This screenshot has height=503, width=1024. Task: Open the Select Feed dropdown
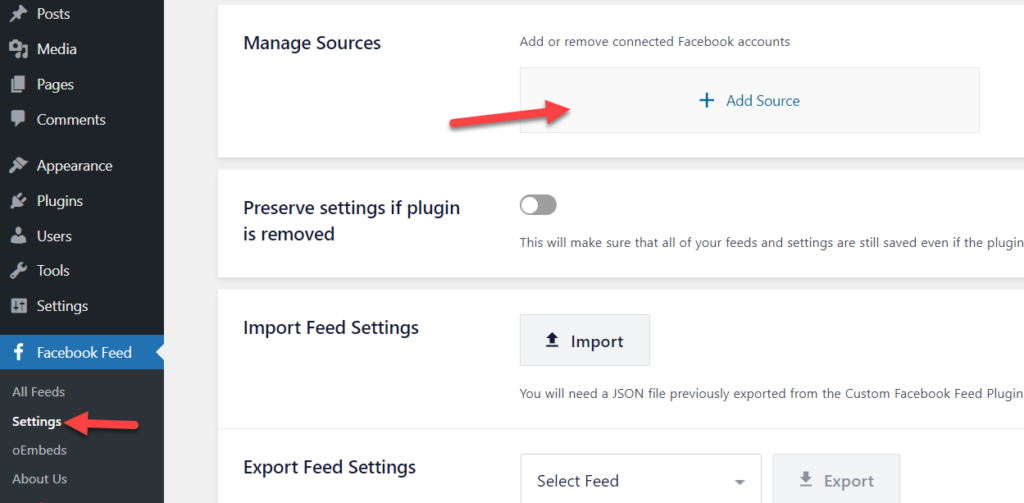tap(641, 481)
